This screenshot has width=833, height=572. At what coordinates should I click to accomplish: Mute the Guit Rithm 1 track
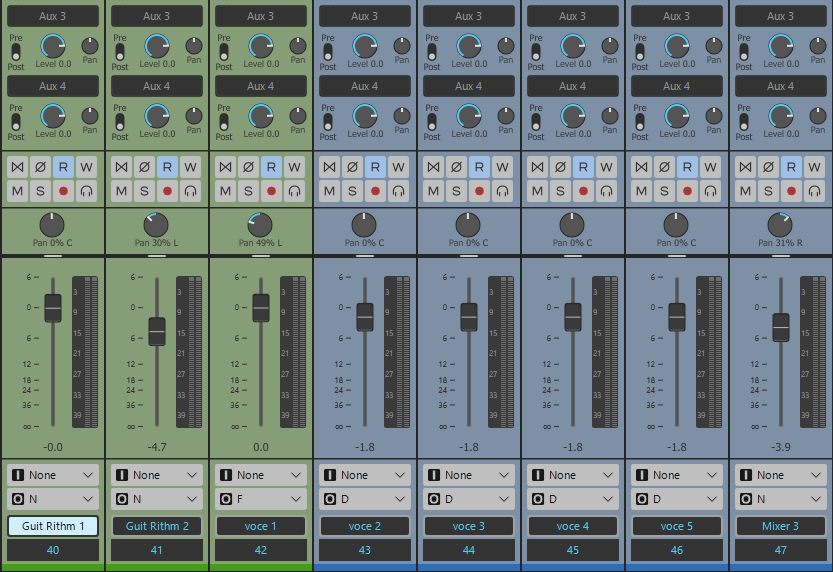[17, 190]
